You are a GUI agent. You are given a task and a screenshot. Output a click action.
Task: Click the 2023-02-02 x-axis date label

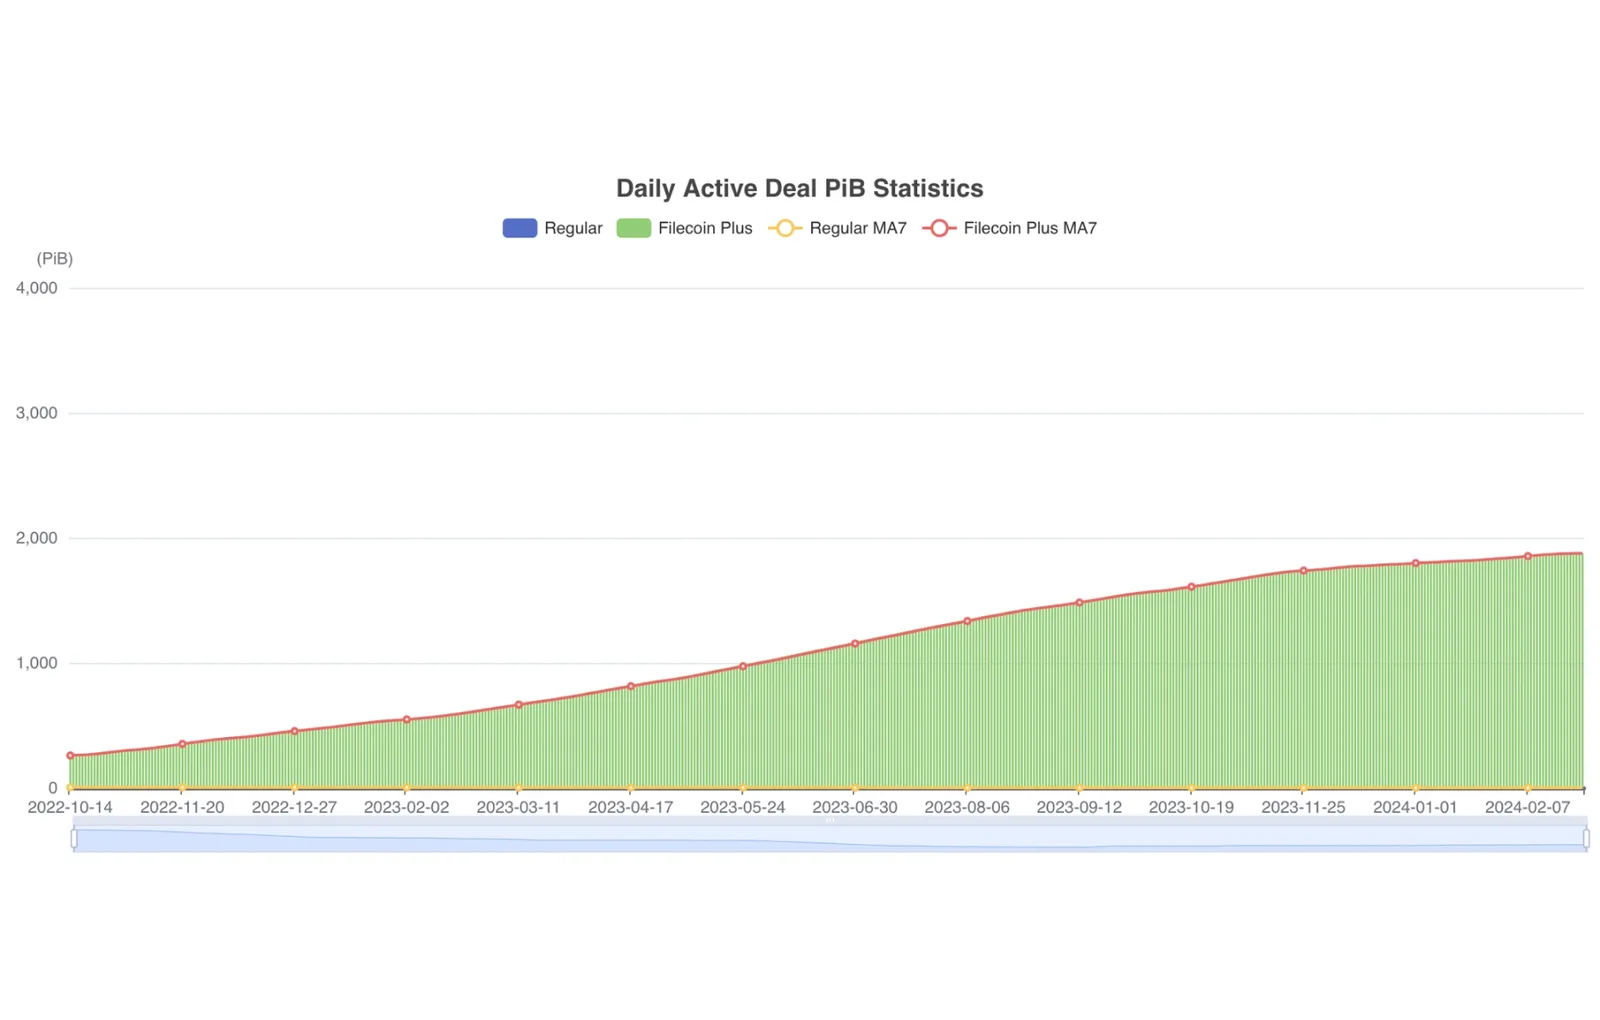tap(406, 807)
